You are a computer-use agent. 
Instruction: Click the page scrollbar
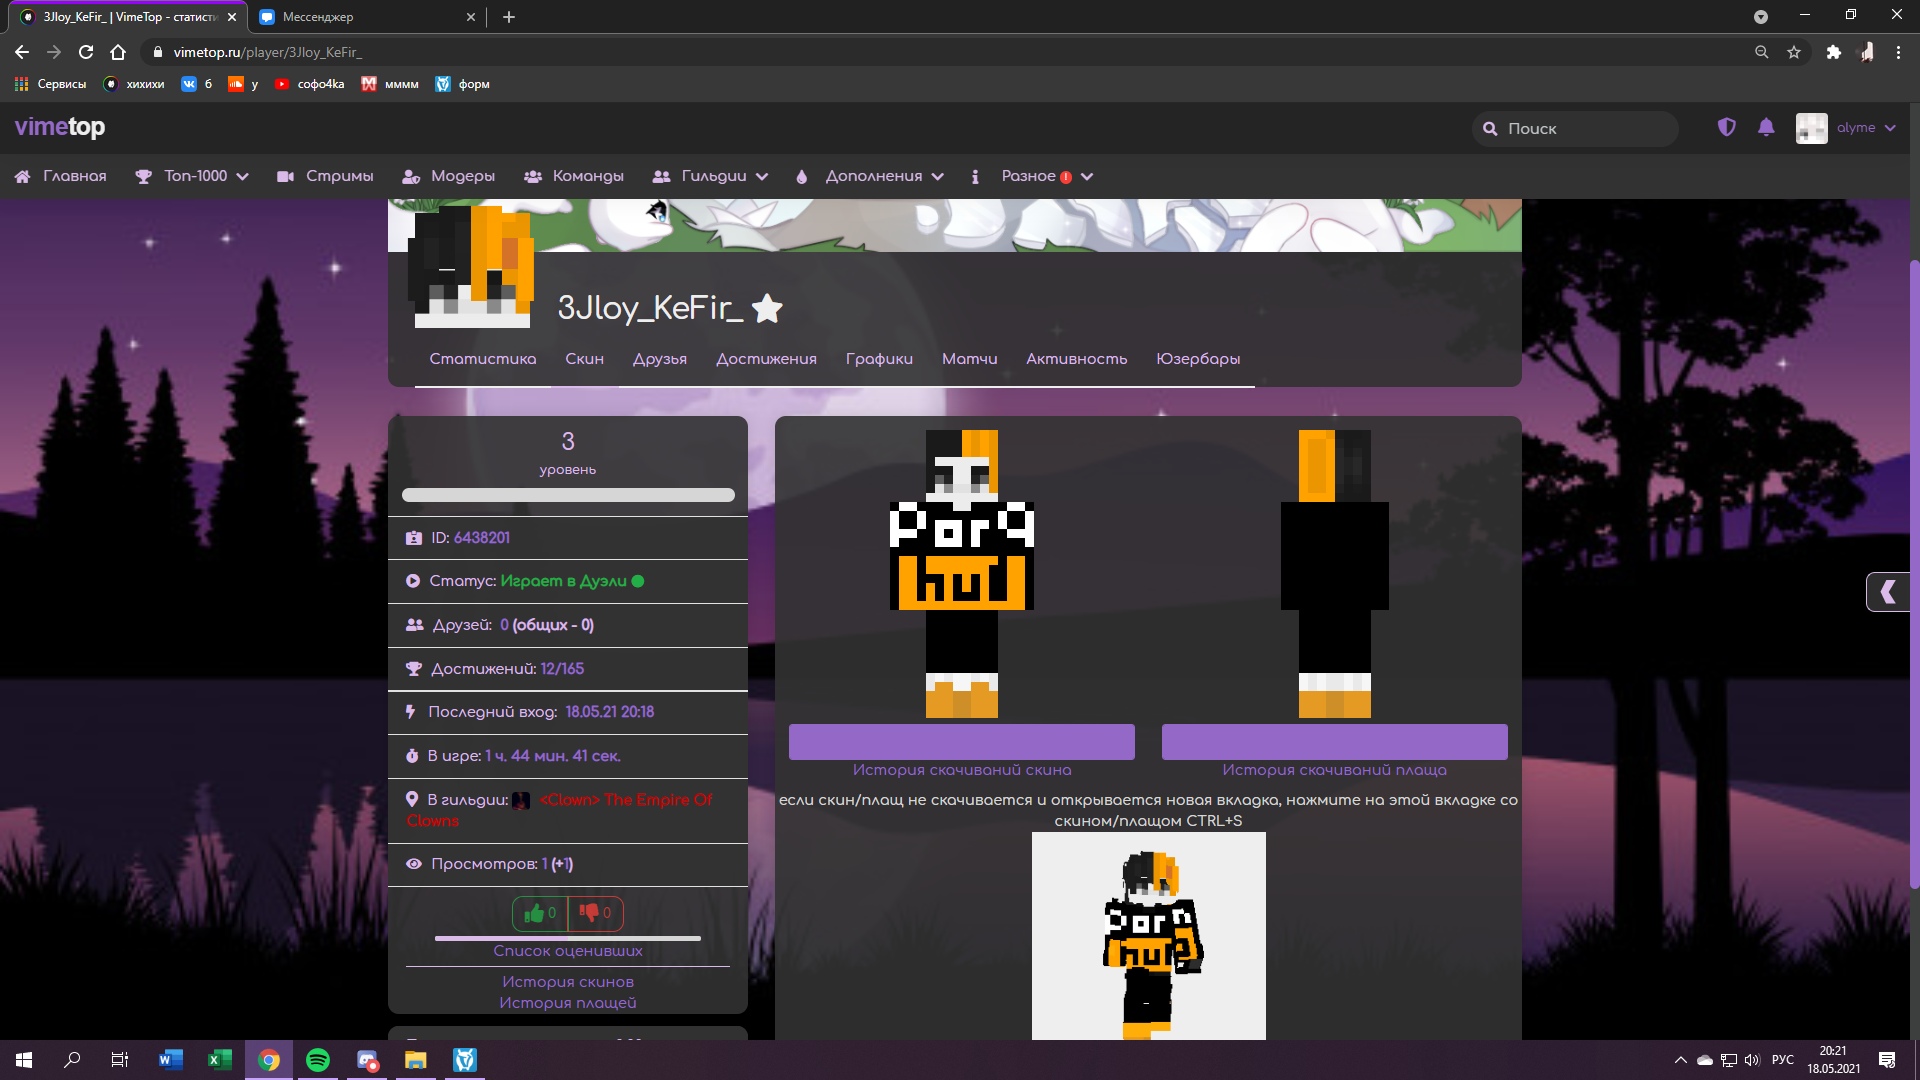coord(1914,575)
